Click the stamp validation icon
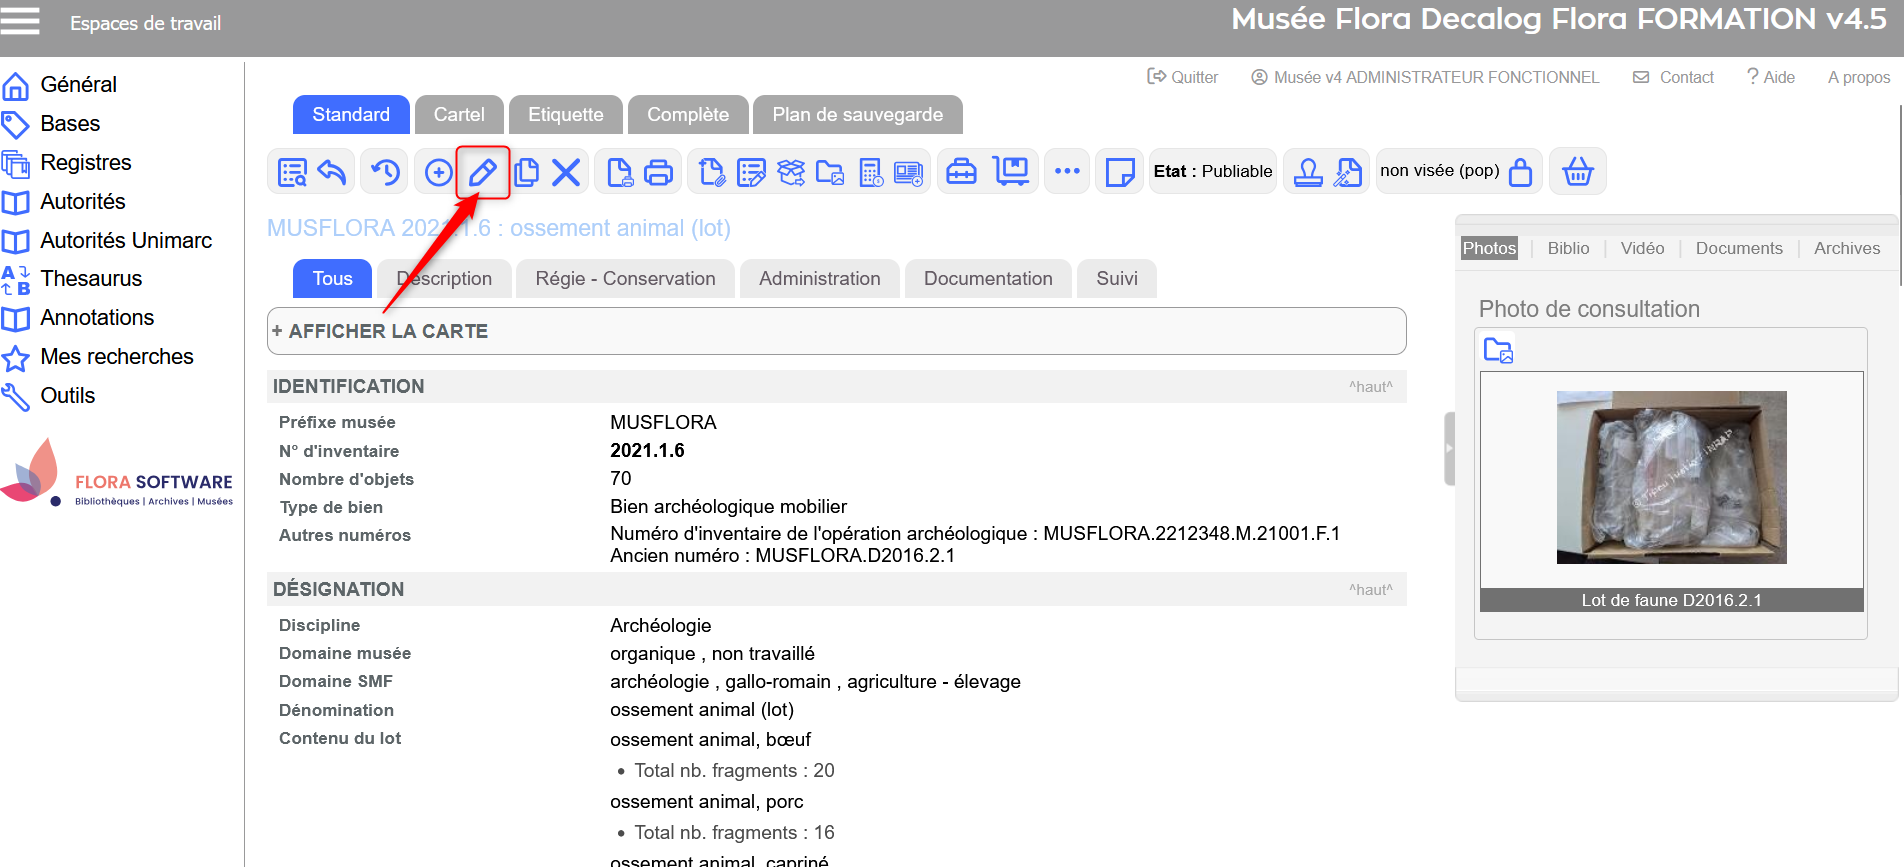The image size is (1904, 867). 1308,172
